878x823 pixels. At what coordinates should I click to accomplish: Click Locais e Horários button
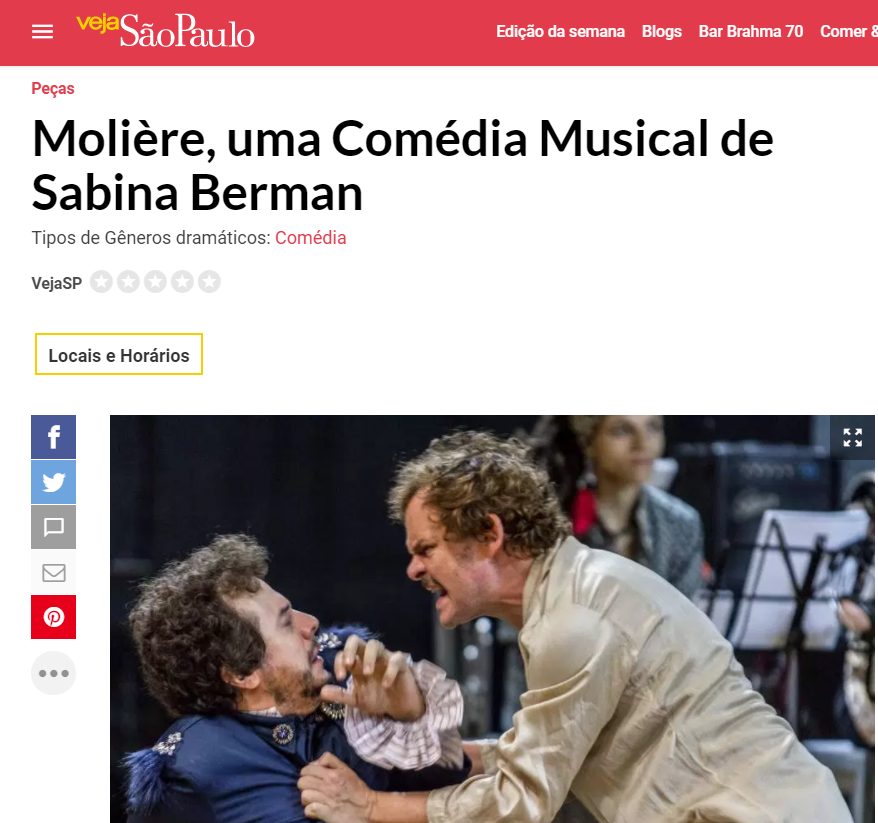pos(119,354)
